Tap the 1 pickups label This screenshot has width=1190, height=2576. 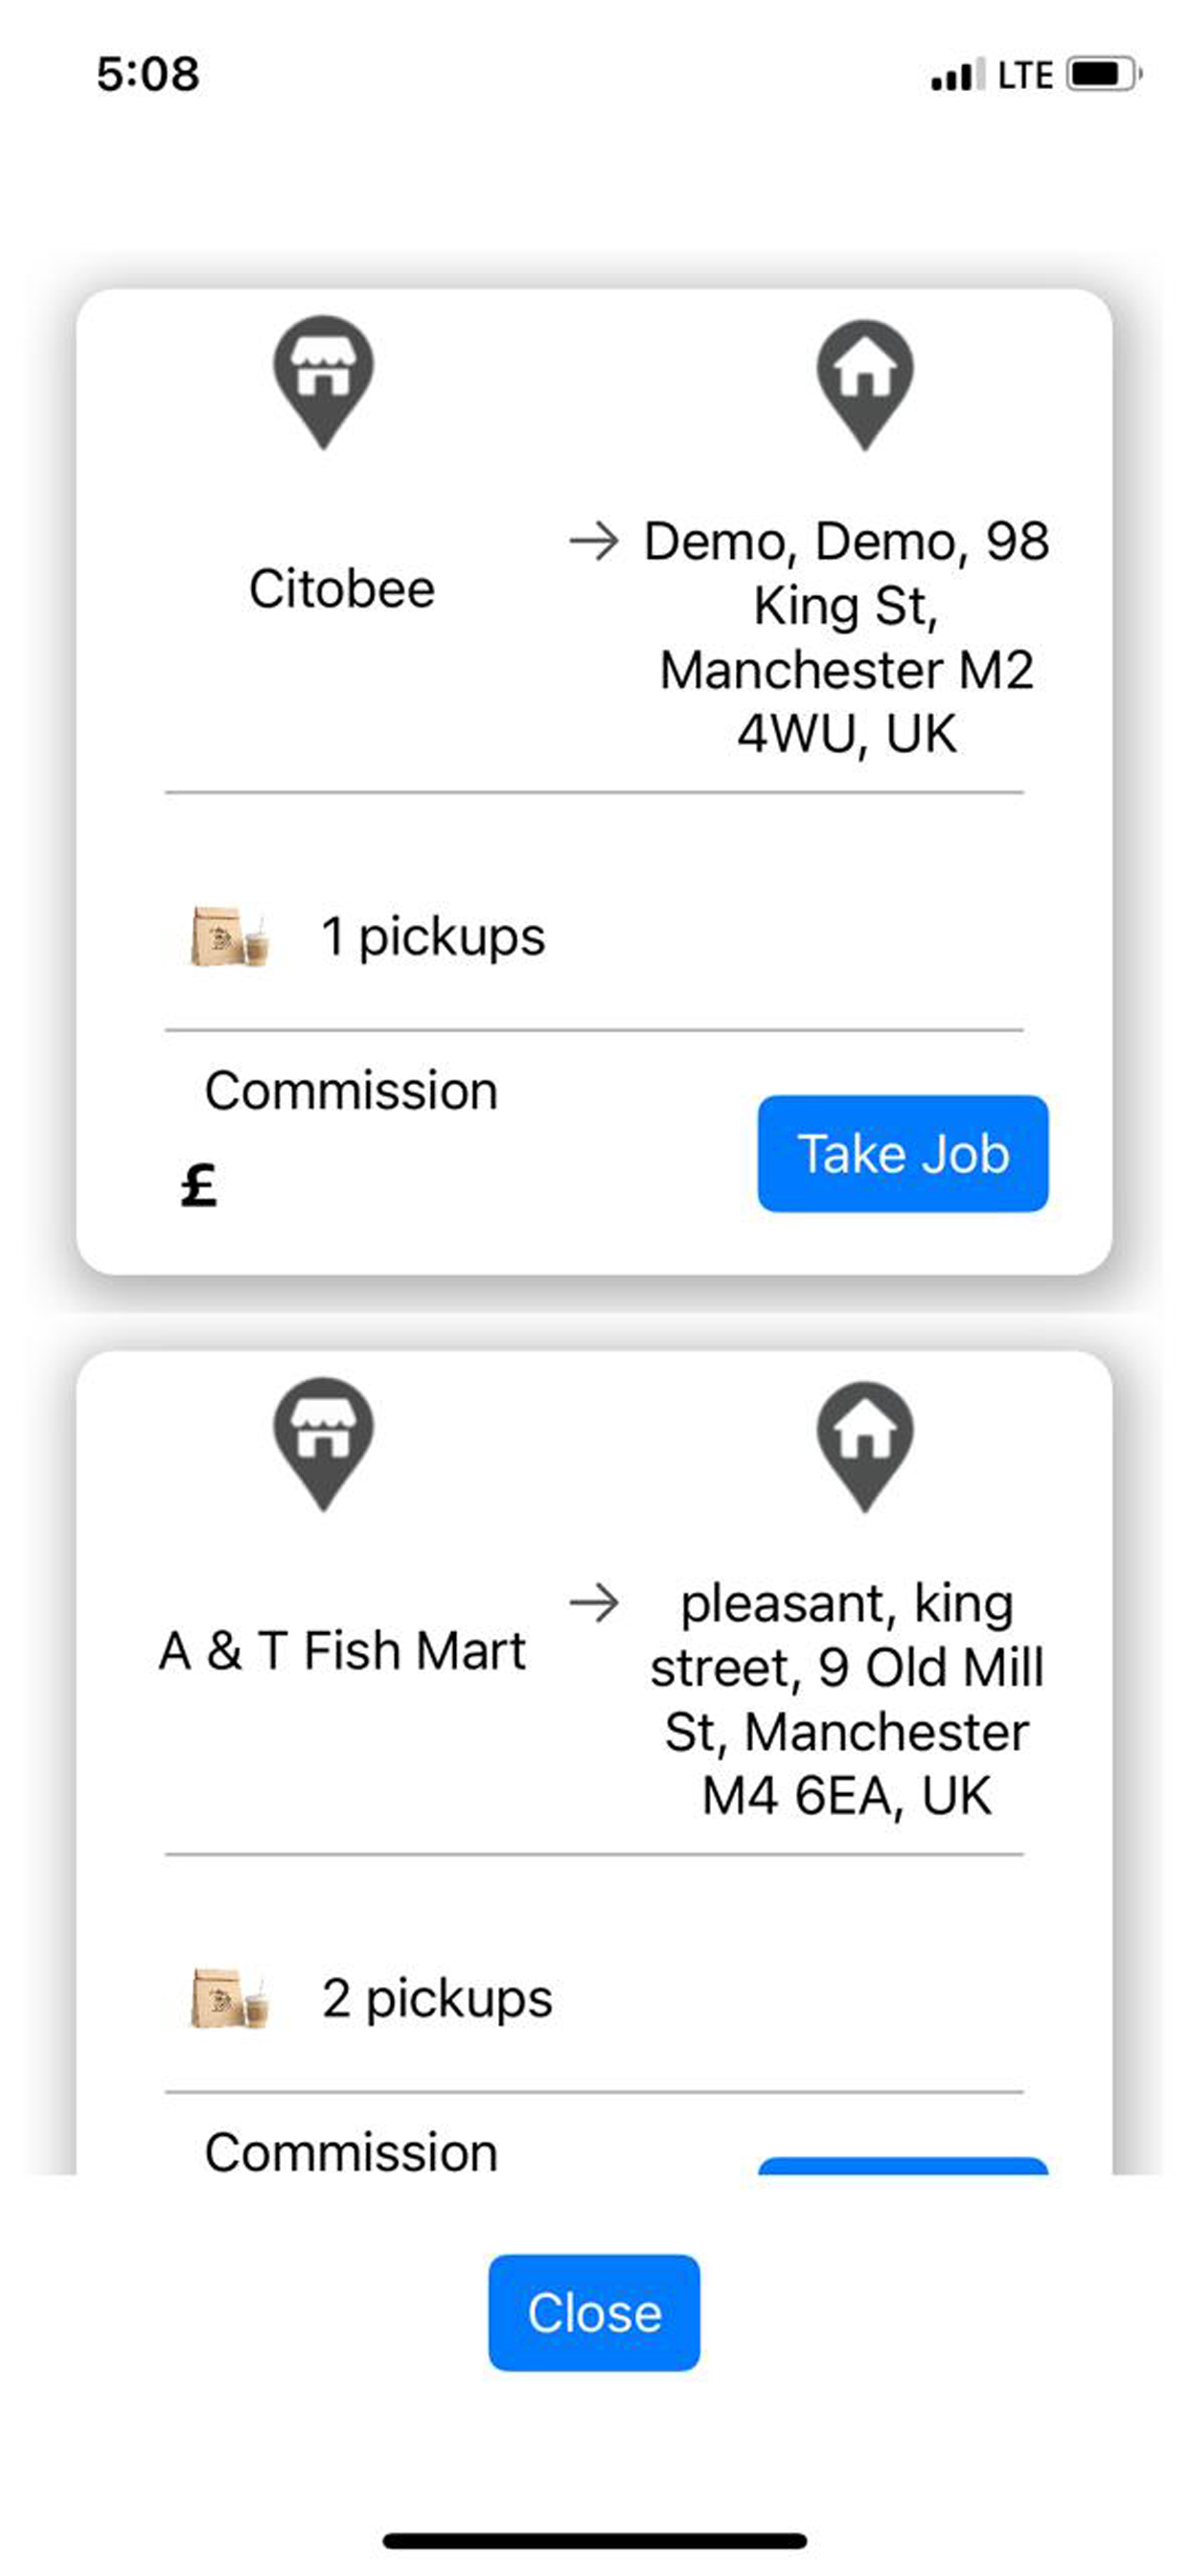coord(433,938)
